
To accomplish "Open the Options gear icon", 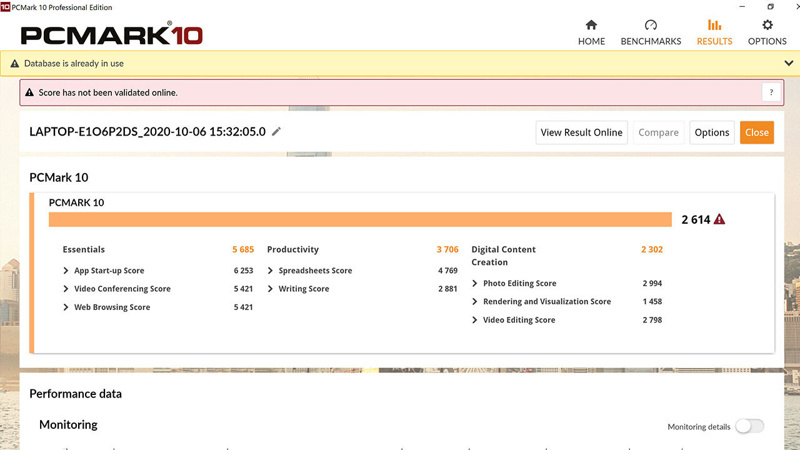I will click(767, 24).
